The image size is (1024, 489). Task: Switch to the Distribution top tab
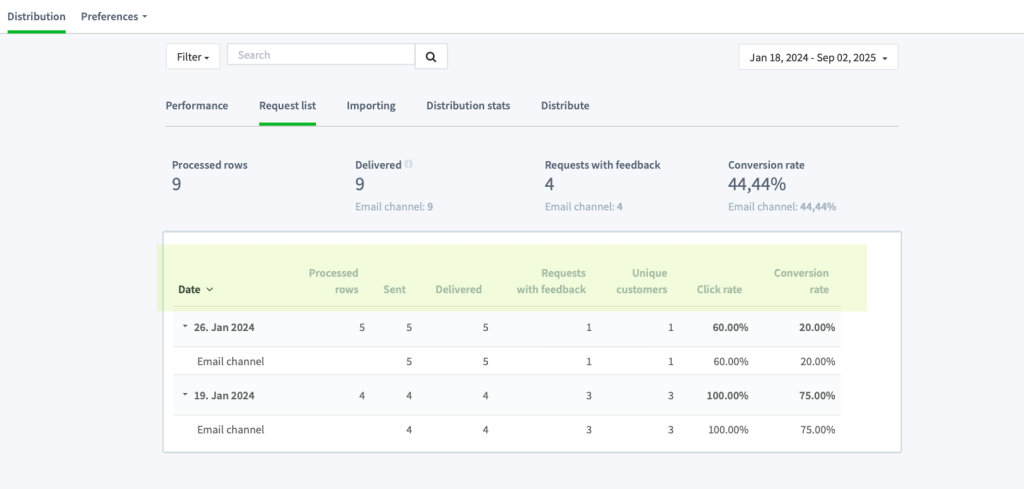coord(37,16)
